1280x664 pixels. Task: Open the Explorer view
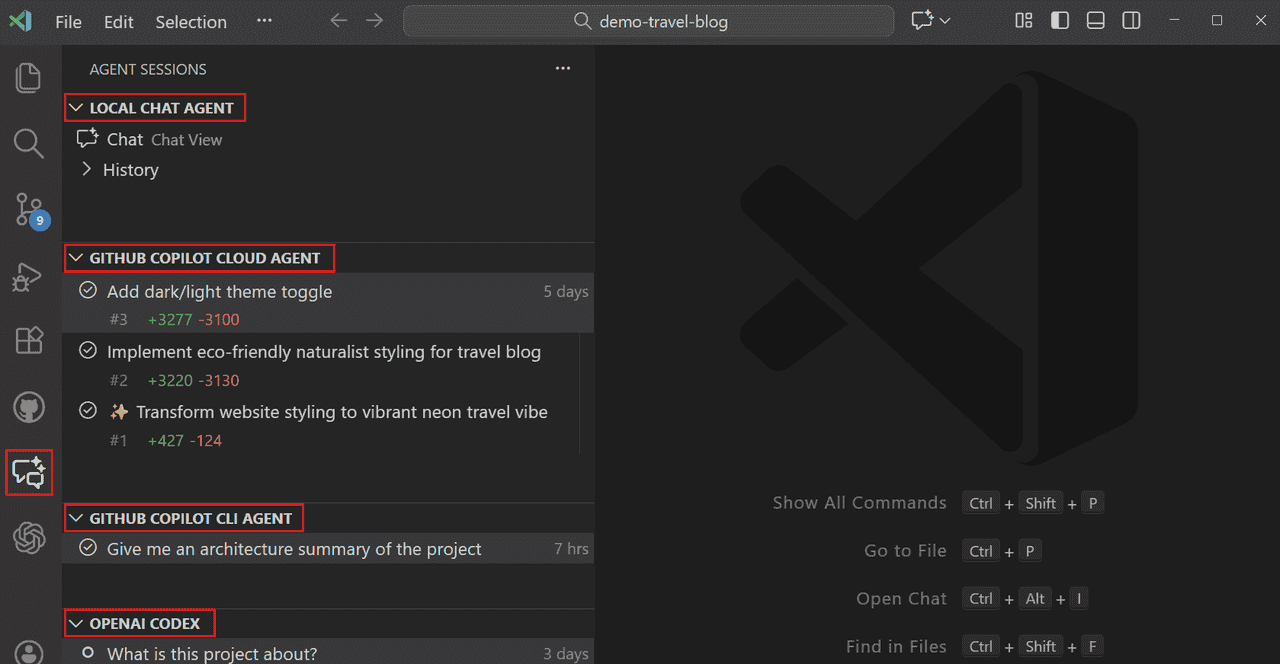[28, 77]
